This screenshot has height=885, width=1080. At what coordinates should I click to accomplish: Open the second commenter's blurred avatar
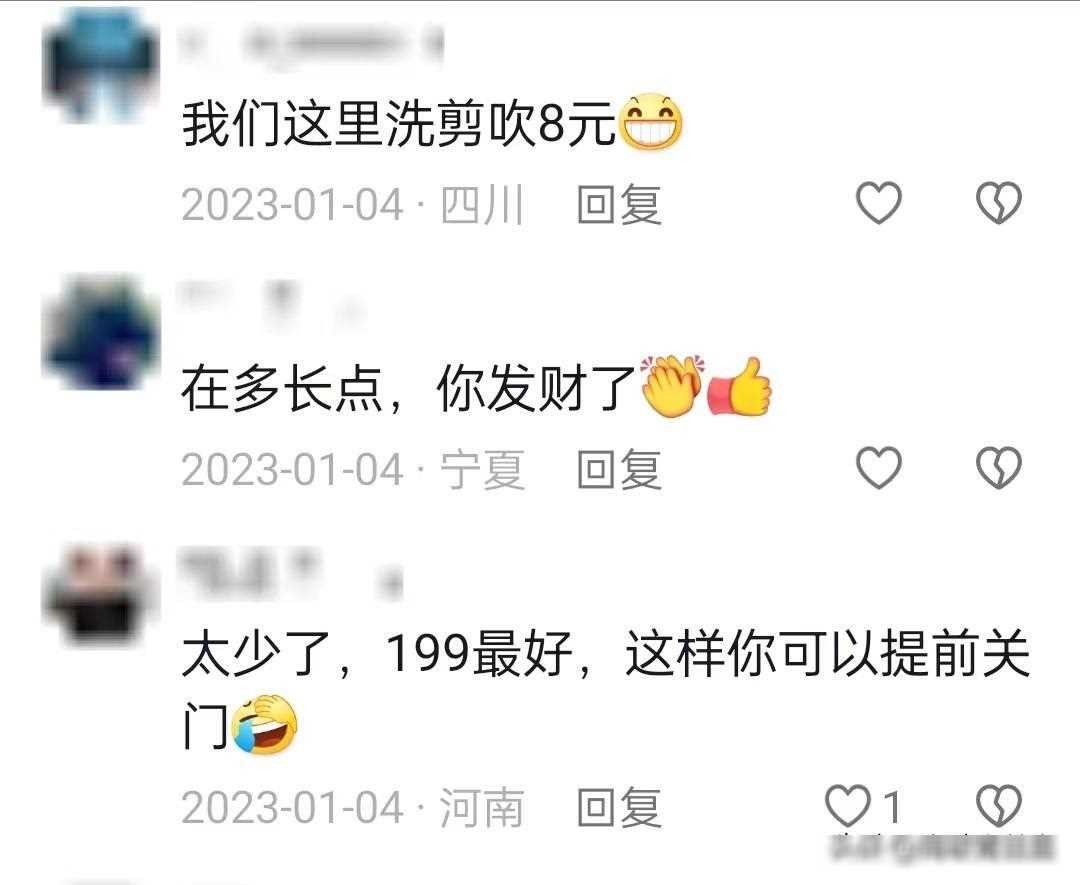tap(101, 332)
